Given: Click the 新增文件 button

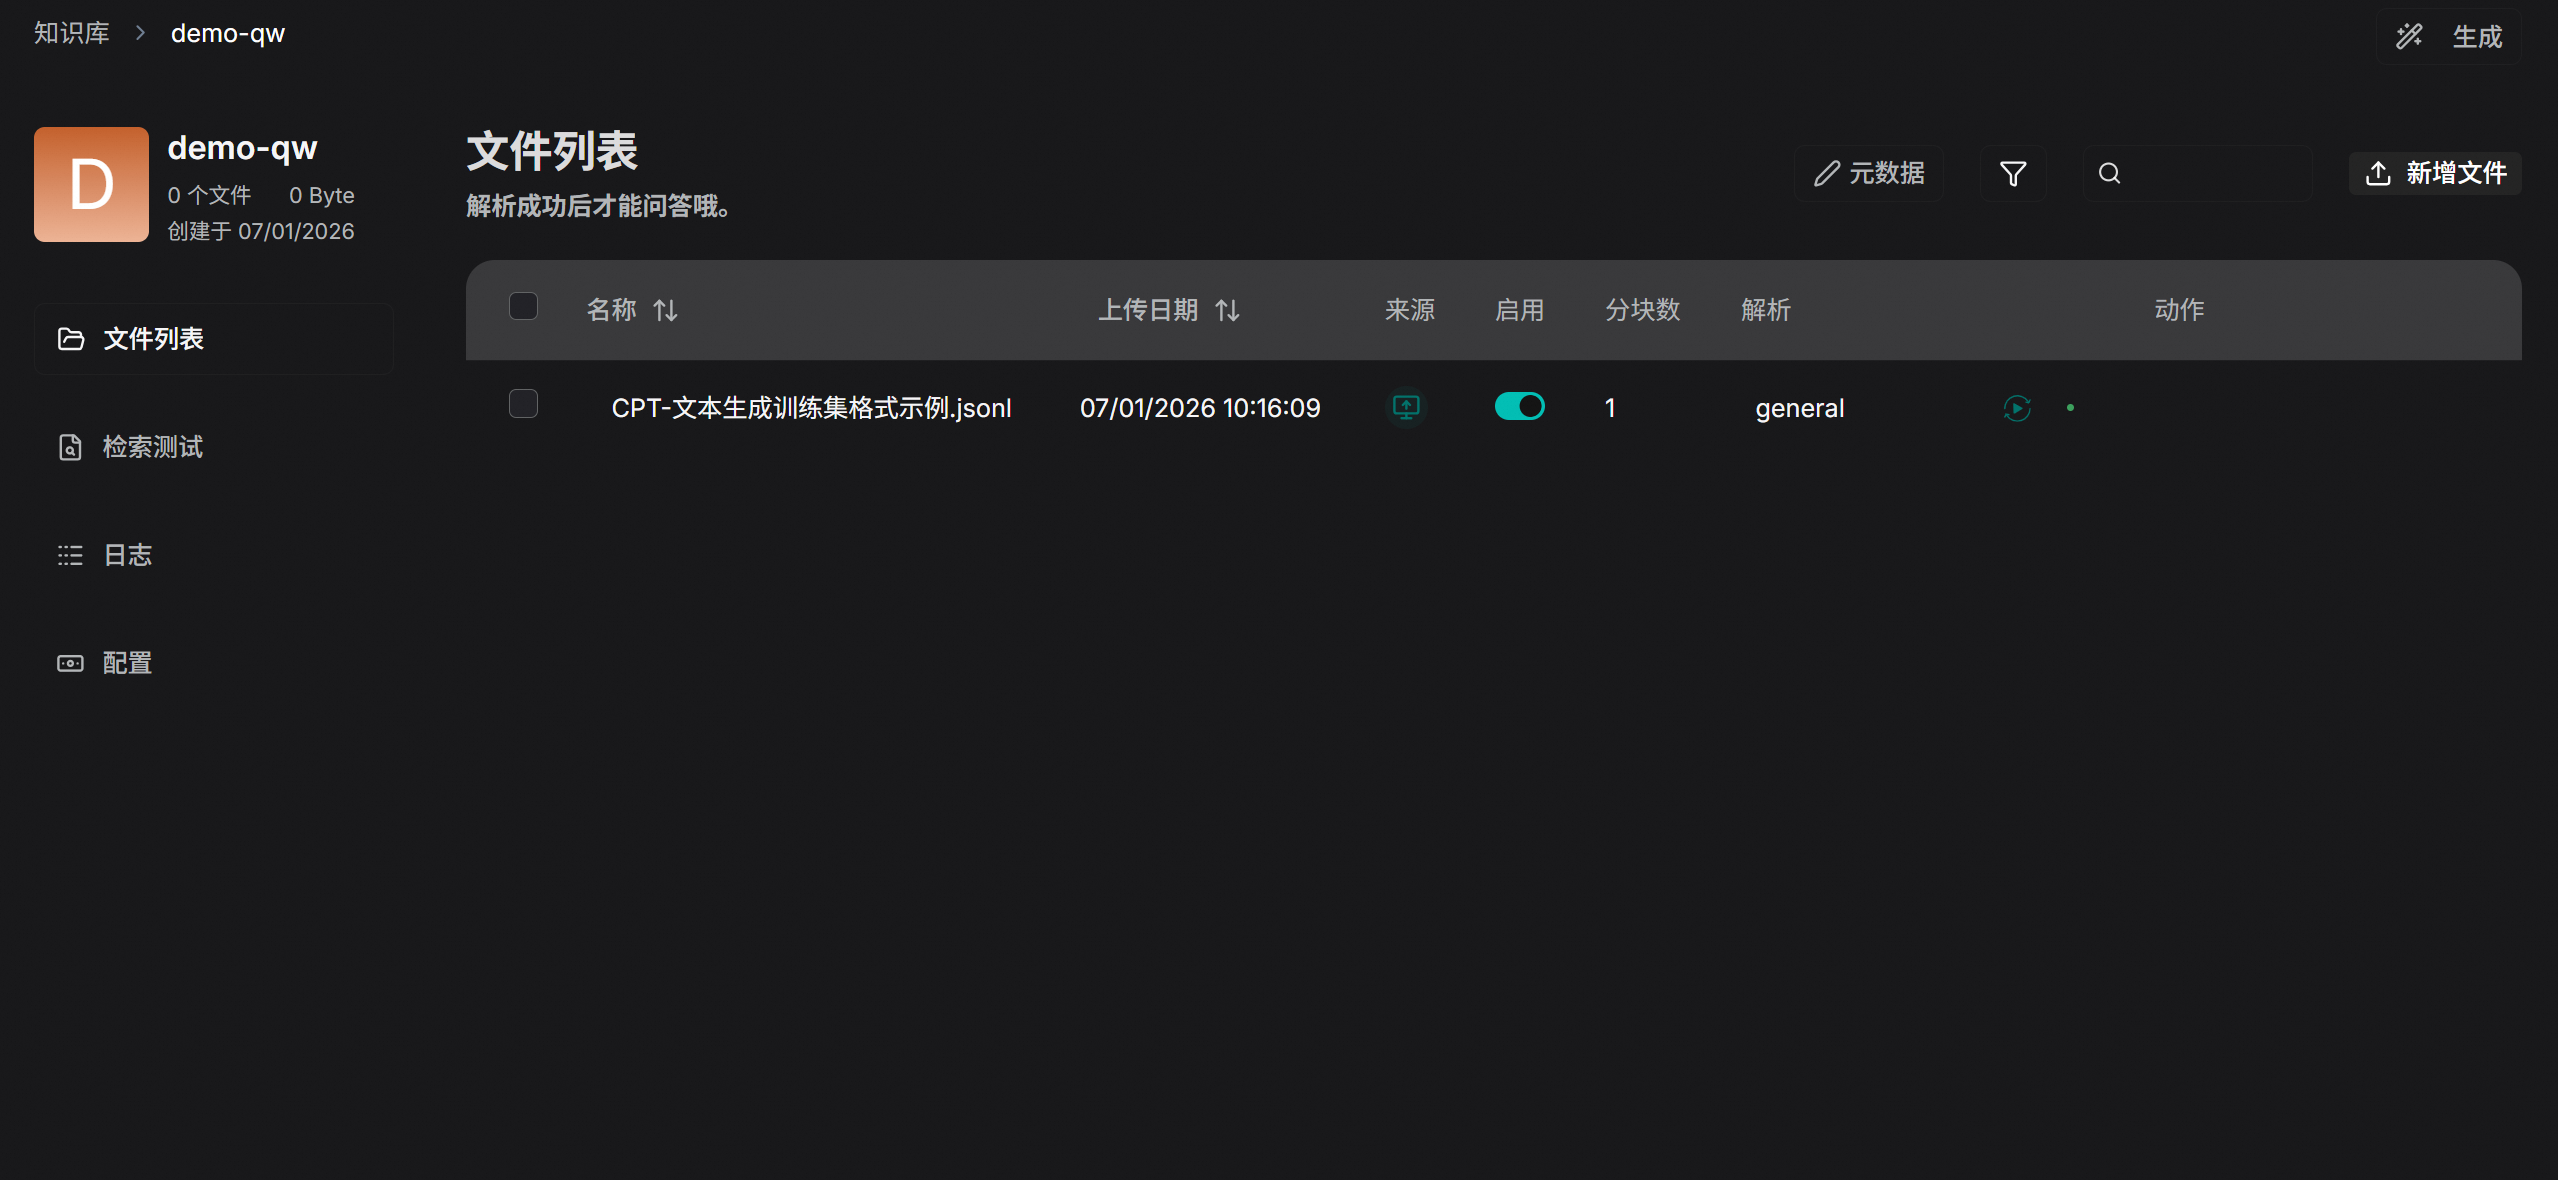Looking at the screenshot, I should [x=2434, y=174].
